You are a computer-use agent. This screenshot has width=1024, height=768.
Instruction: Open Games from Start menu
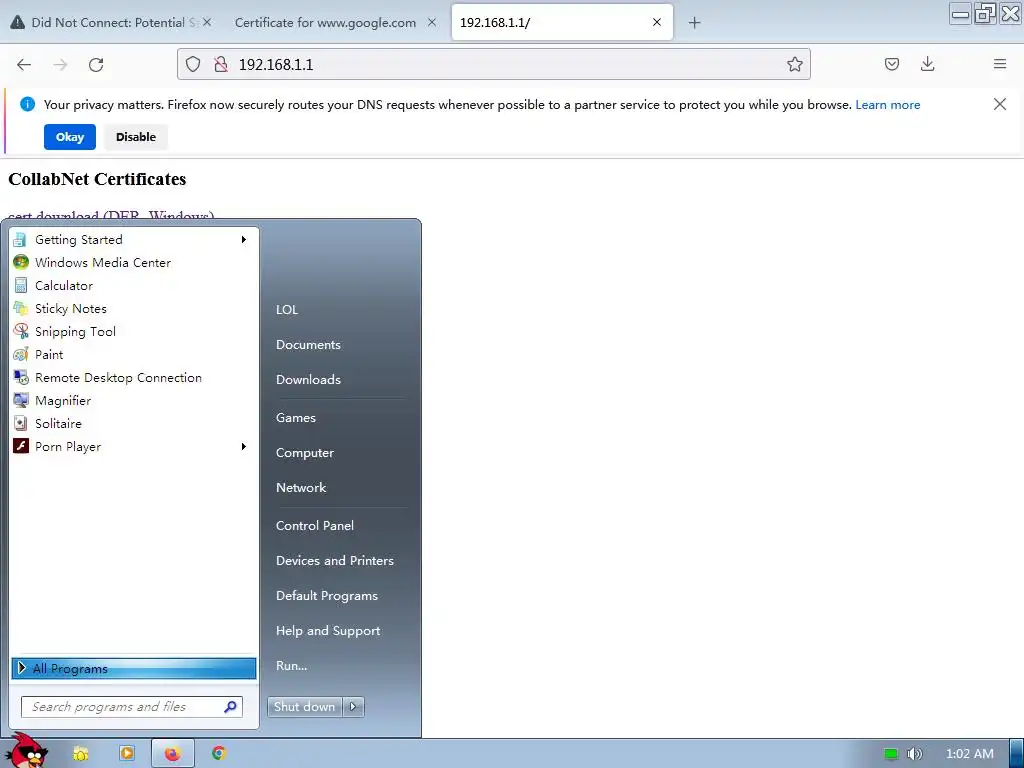(296, 418)
